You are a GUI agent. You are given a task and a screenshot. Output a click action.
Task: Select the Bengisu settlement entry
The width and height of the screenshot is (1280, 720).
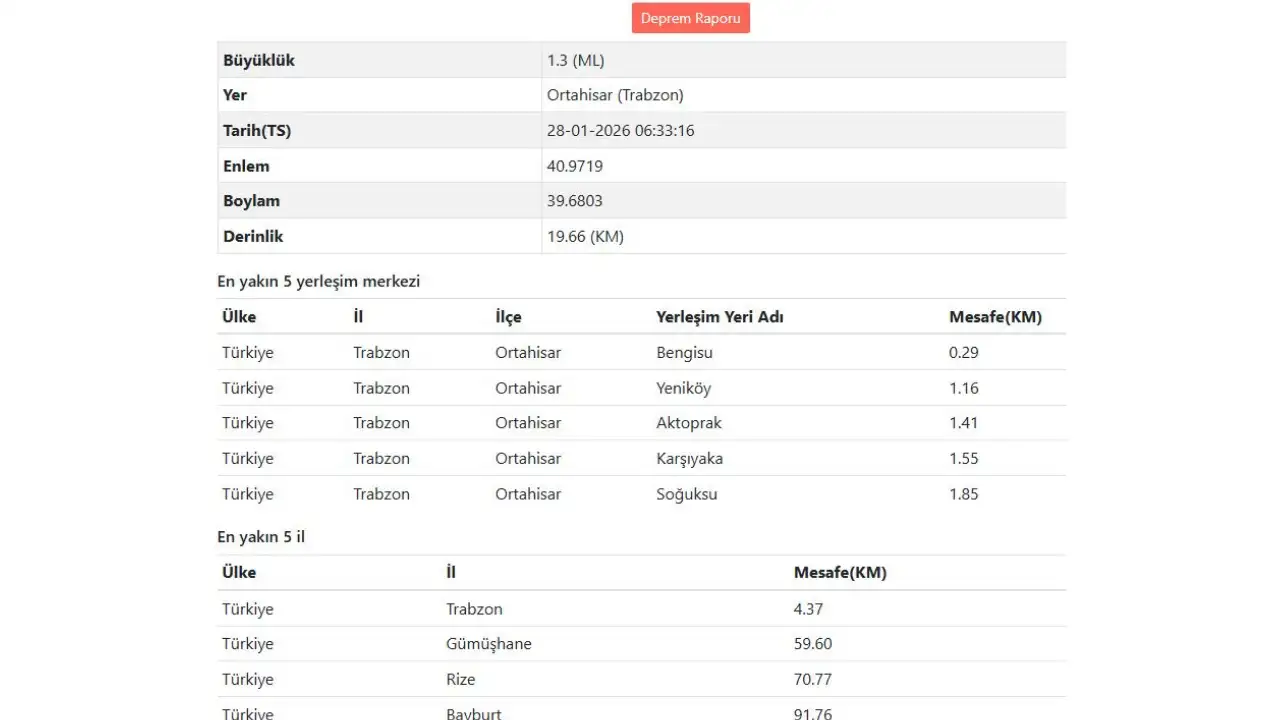[x=684, y=353]
